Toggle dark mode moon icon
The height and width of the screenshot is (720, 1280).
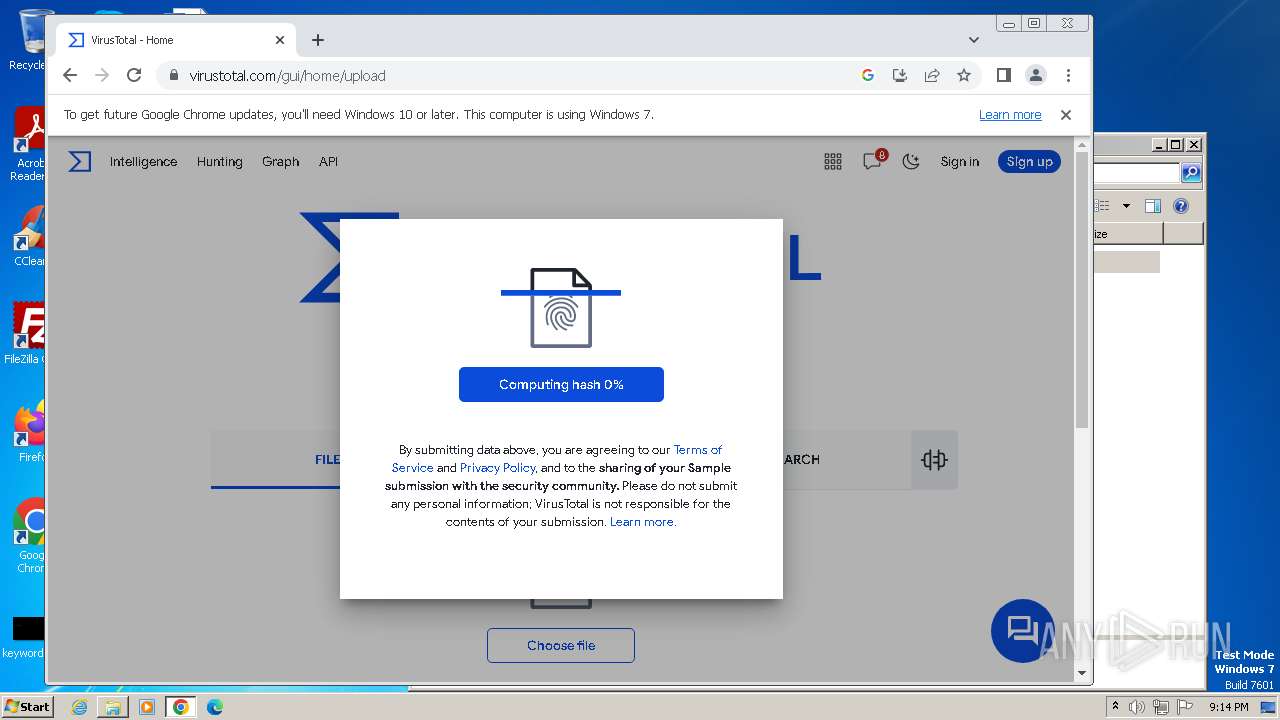(x=910, y=161)
